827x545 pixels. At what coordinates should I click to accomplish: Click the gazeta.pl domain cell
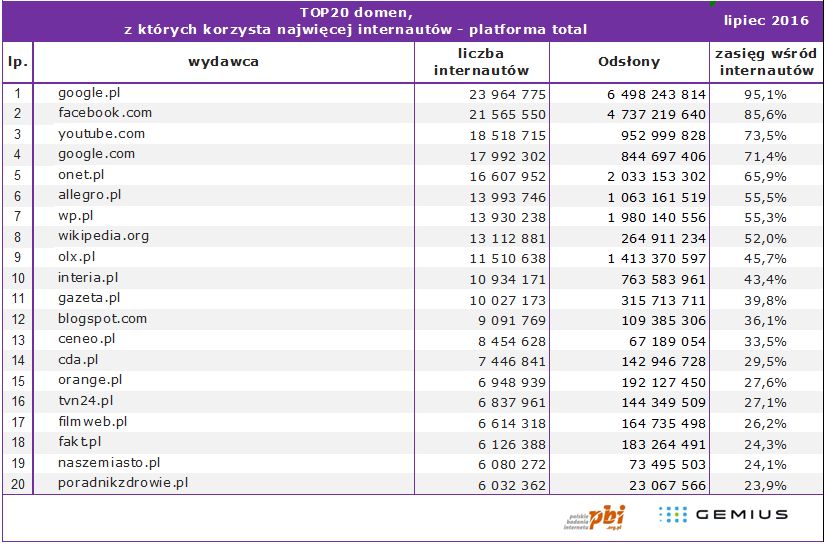tap(89, 298)
